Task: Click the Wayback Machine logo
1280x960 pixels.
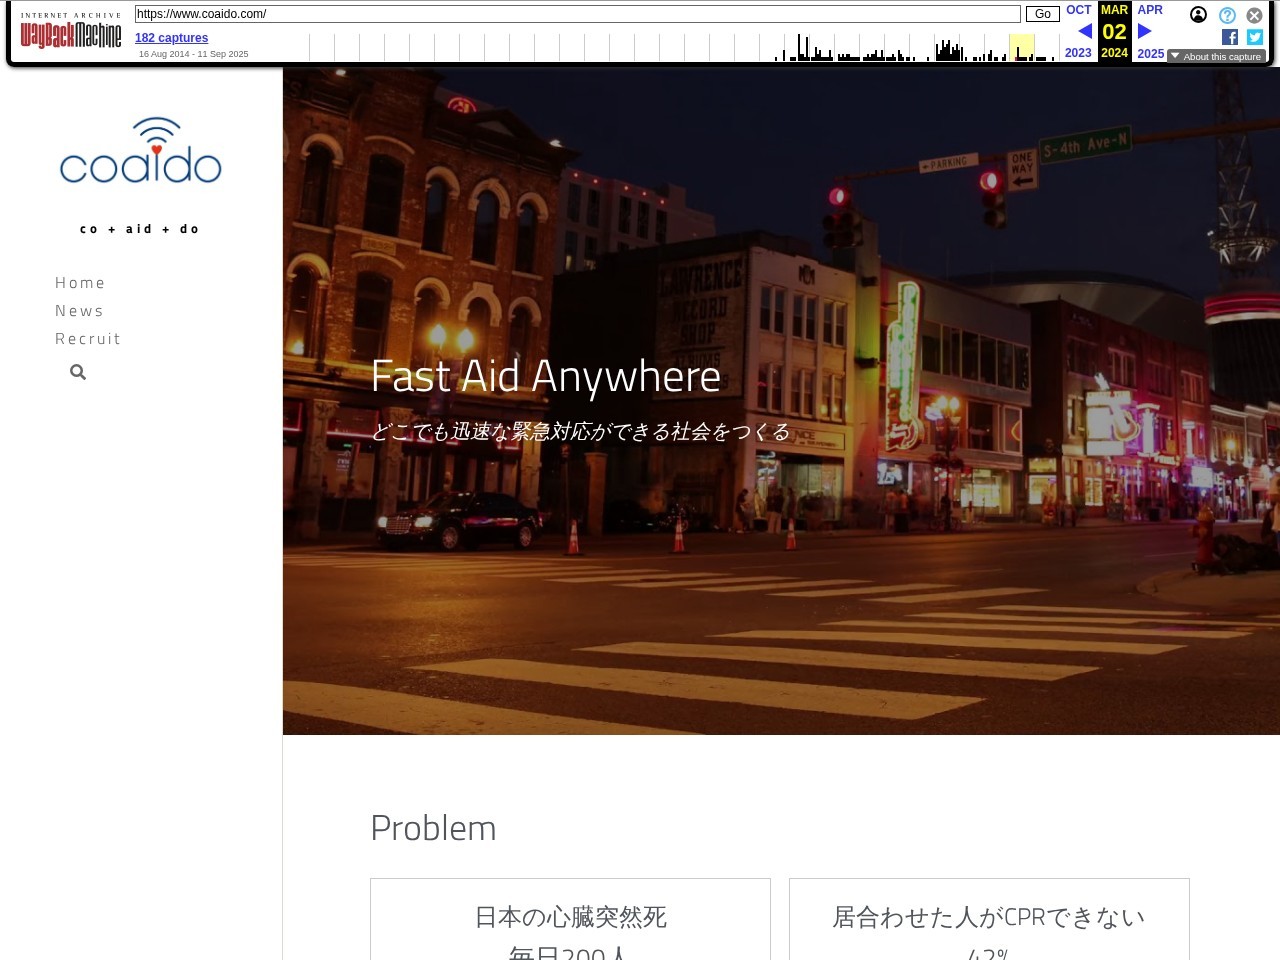Action: 71,34
